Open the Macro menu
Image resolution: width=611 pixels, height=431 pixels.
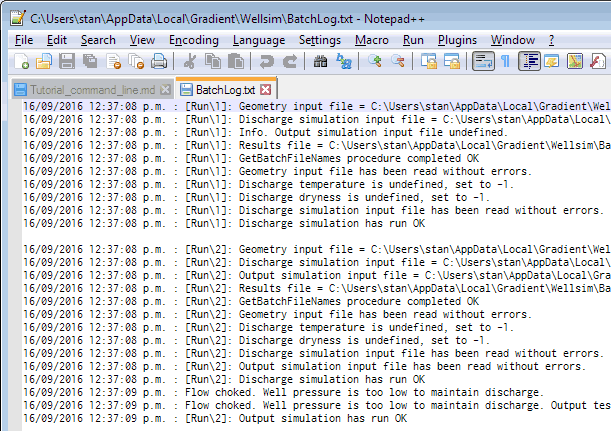(x=372, y=40)
